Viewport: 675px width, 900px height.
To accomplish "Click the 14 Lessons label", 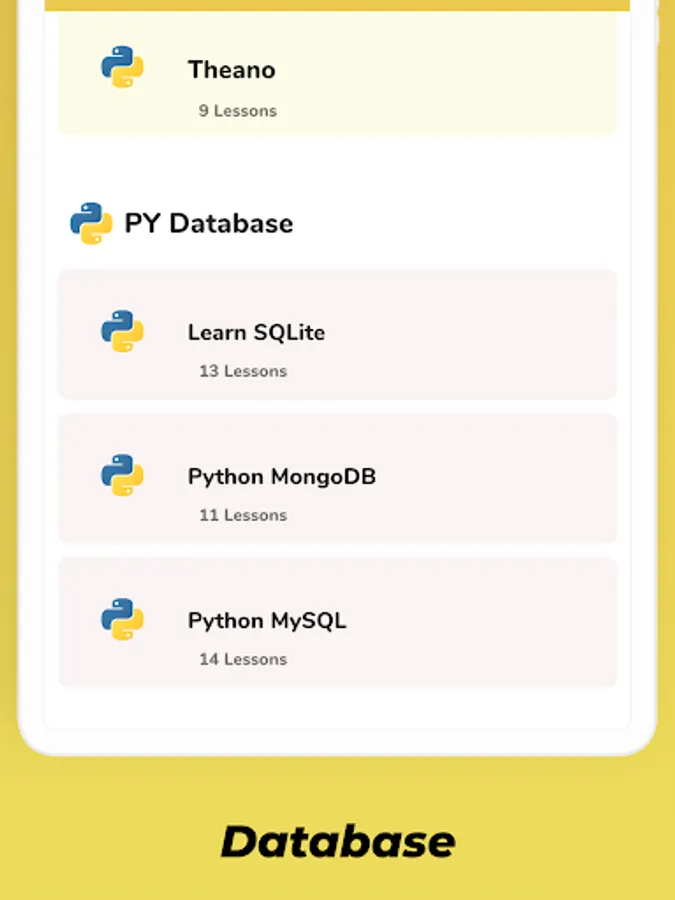I will tap(243, 659).
